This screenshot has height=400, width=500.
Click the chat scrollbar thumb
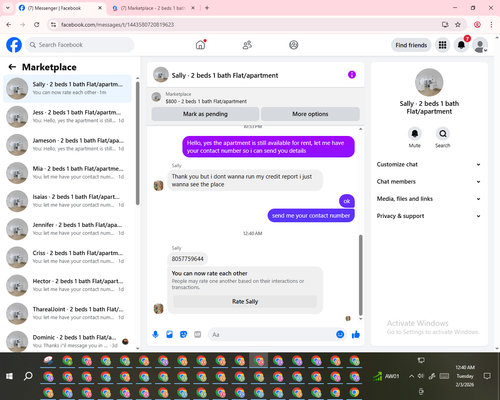(x=360, y=275)
